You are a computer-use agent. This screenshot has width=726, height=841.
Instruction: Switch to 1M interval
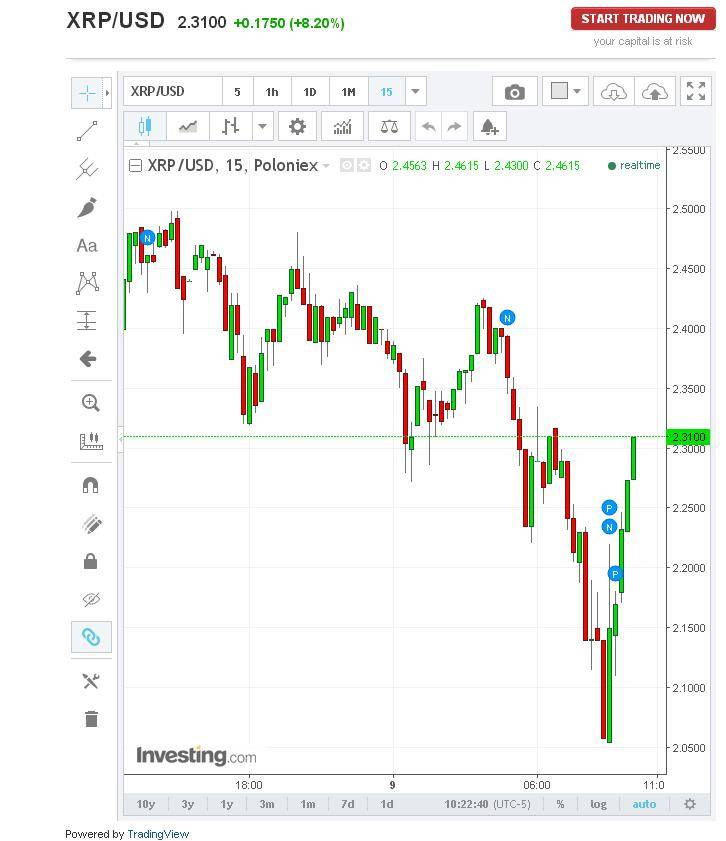(x=349, y=92)
